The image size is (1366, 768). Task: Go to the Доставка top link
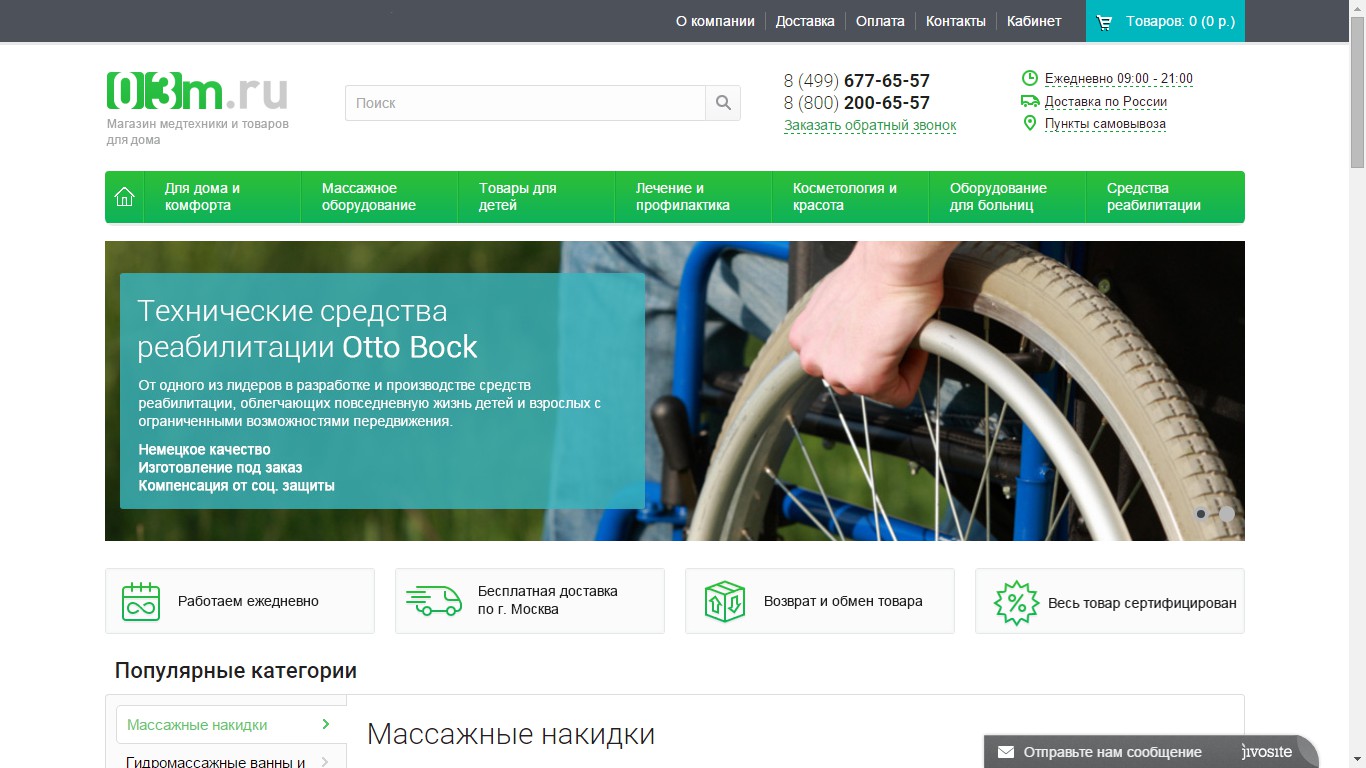[805, 21]
